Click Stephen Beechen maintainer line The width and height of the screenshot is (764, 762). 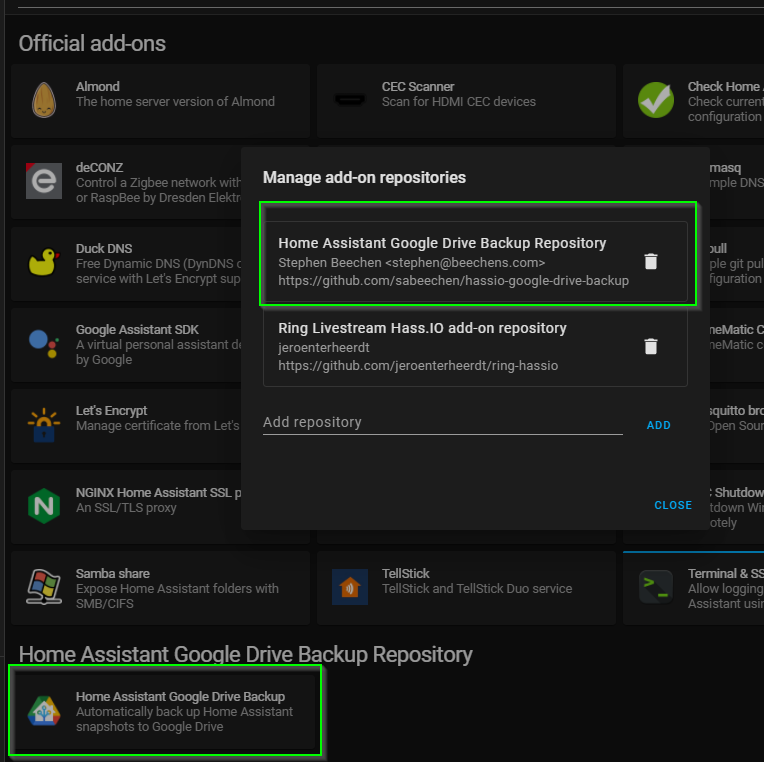point(411,263)
